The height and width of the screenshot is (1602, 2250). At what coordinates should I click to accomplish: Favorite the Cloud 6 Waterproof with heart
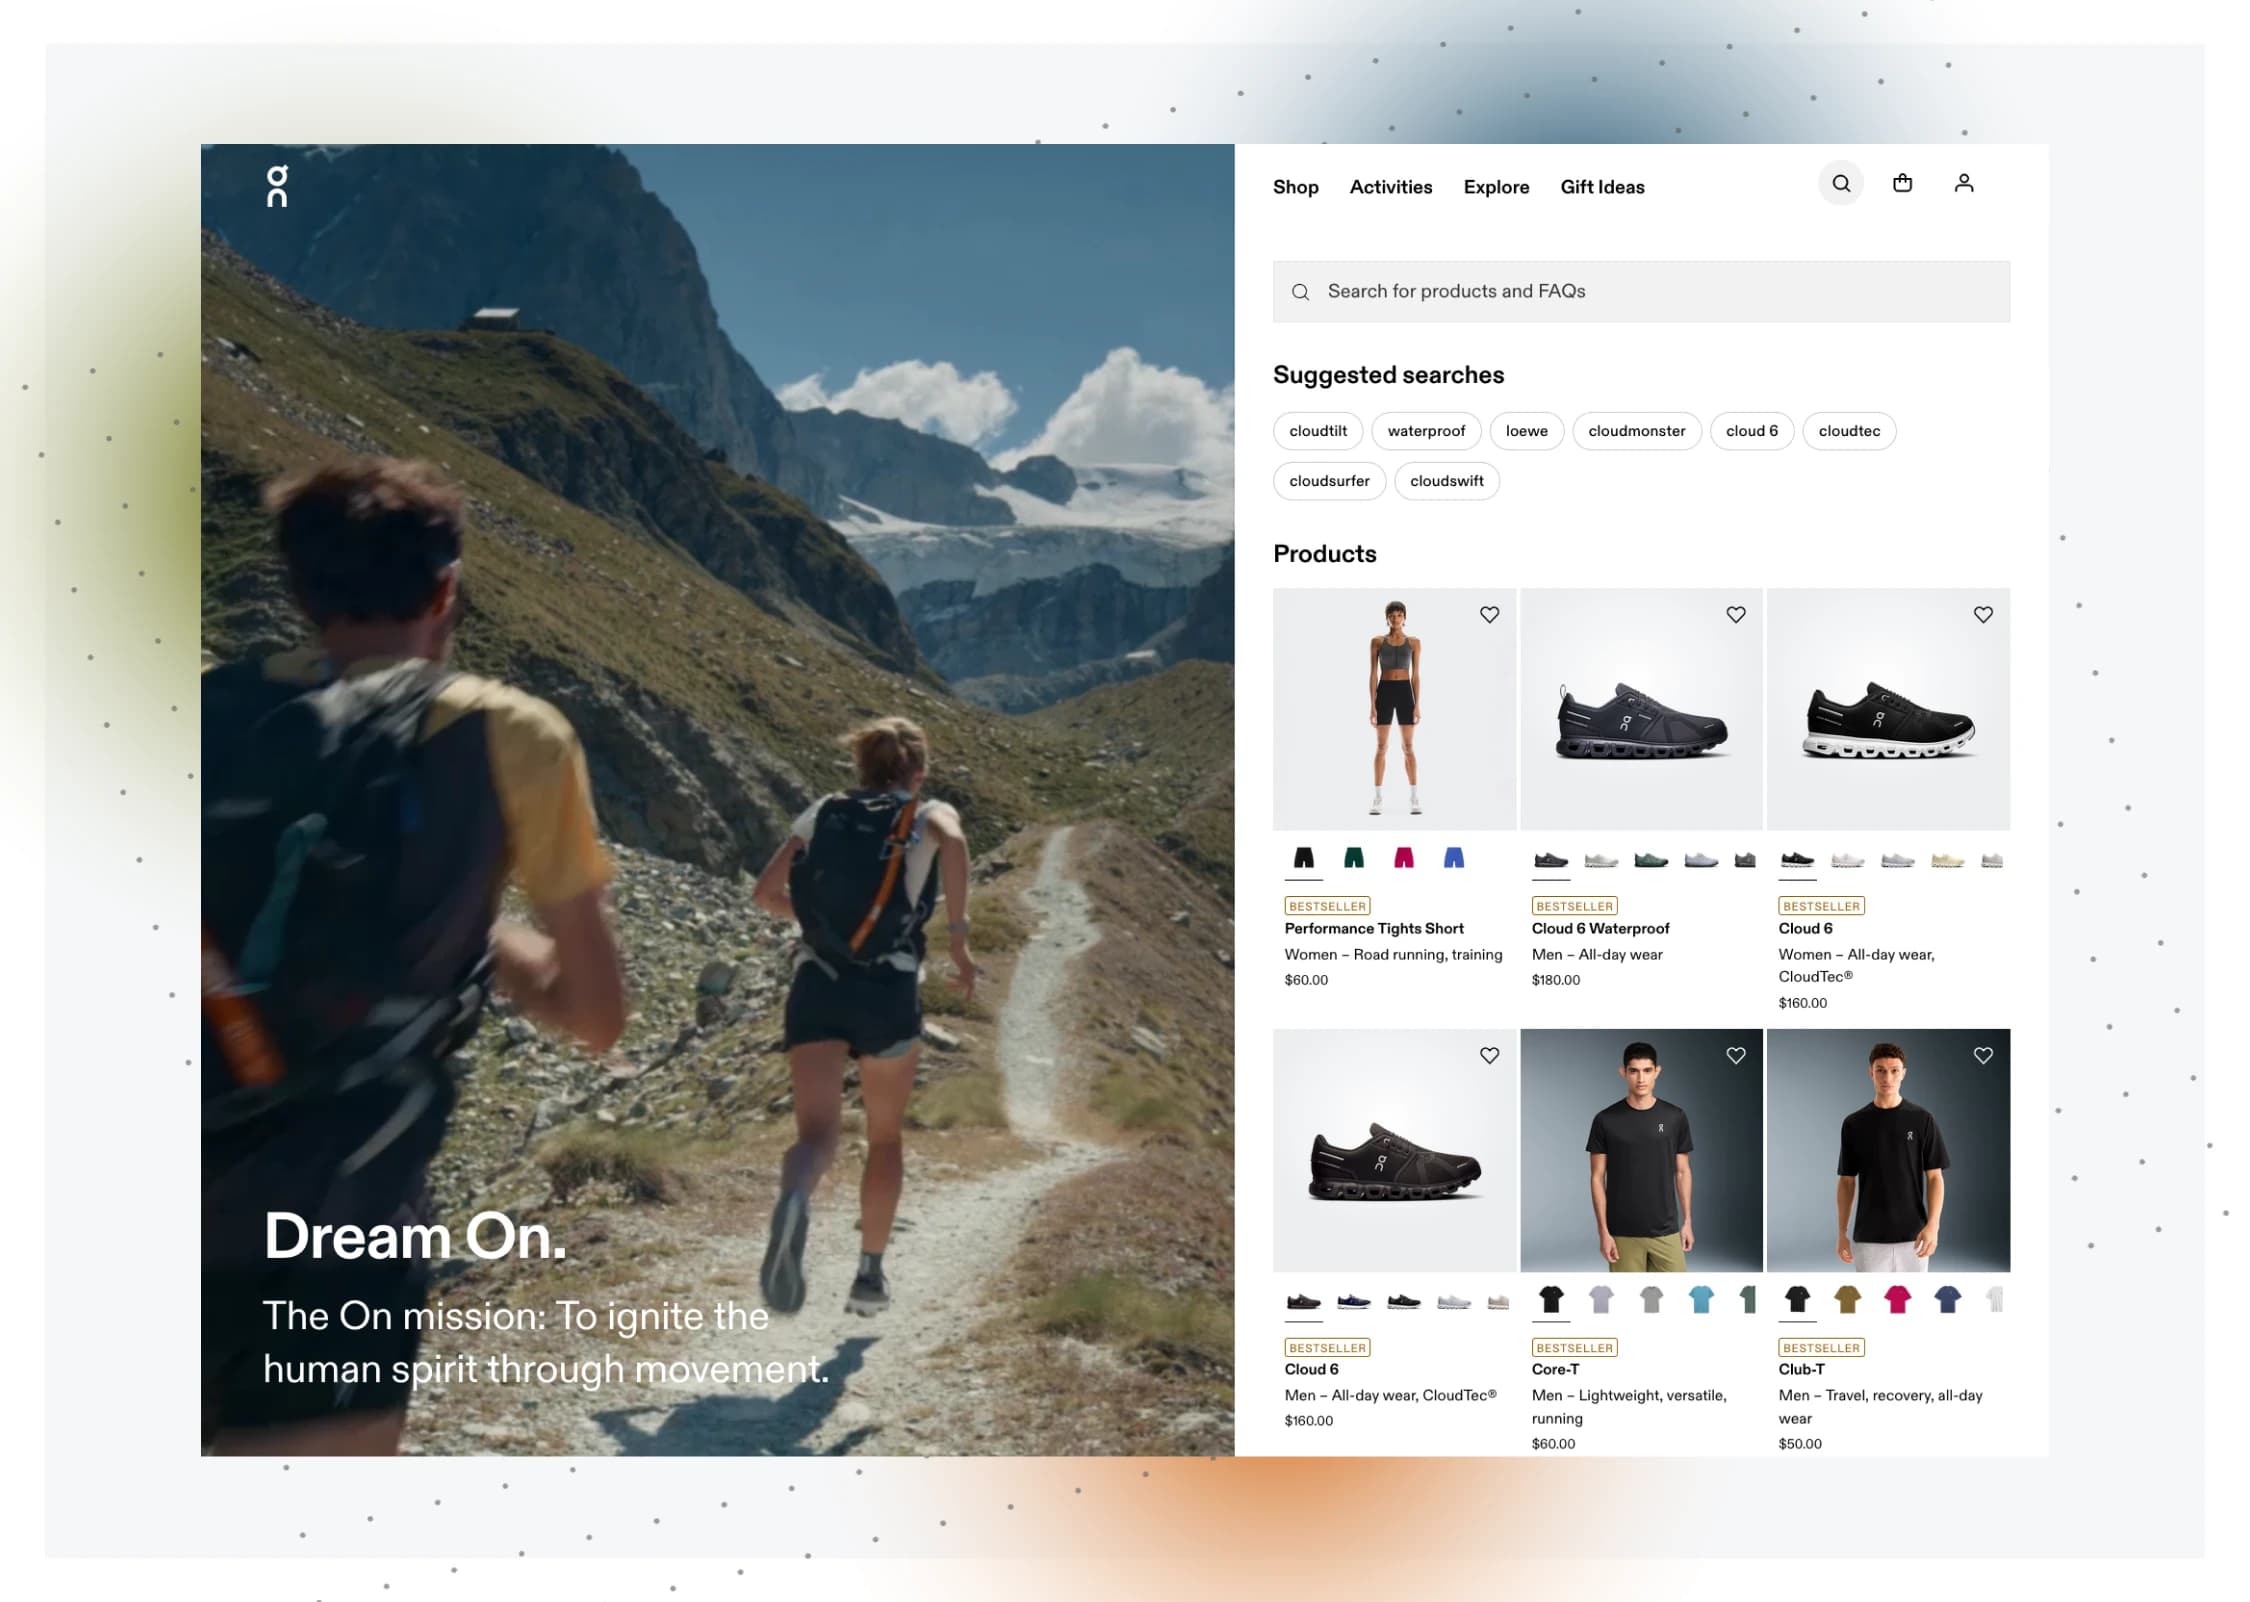coord(1735,615)
